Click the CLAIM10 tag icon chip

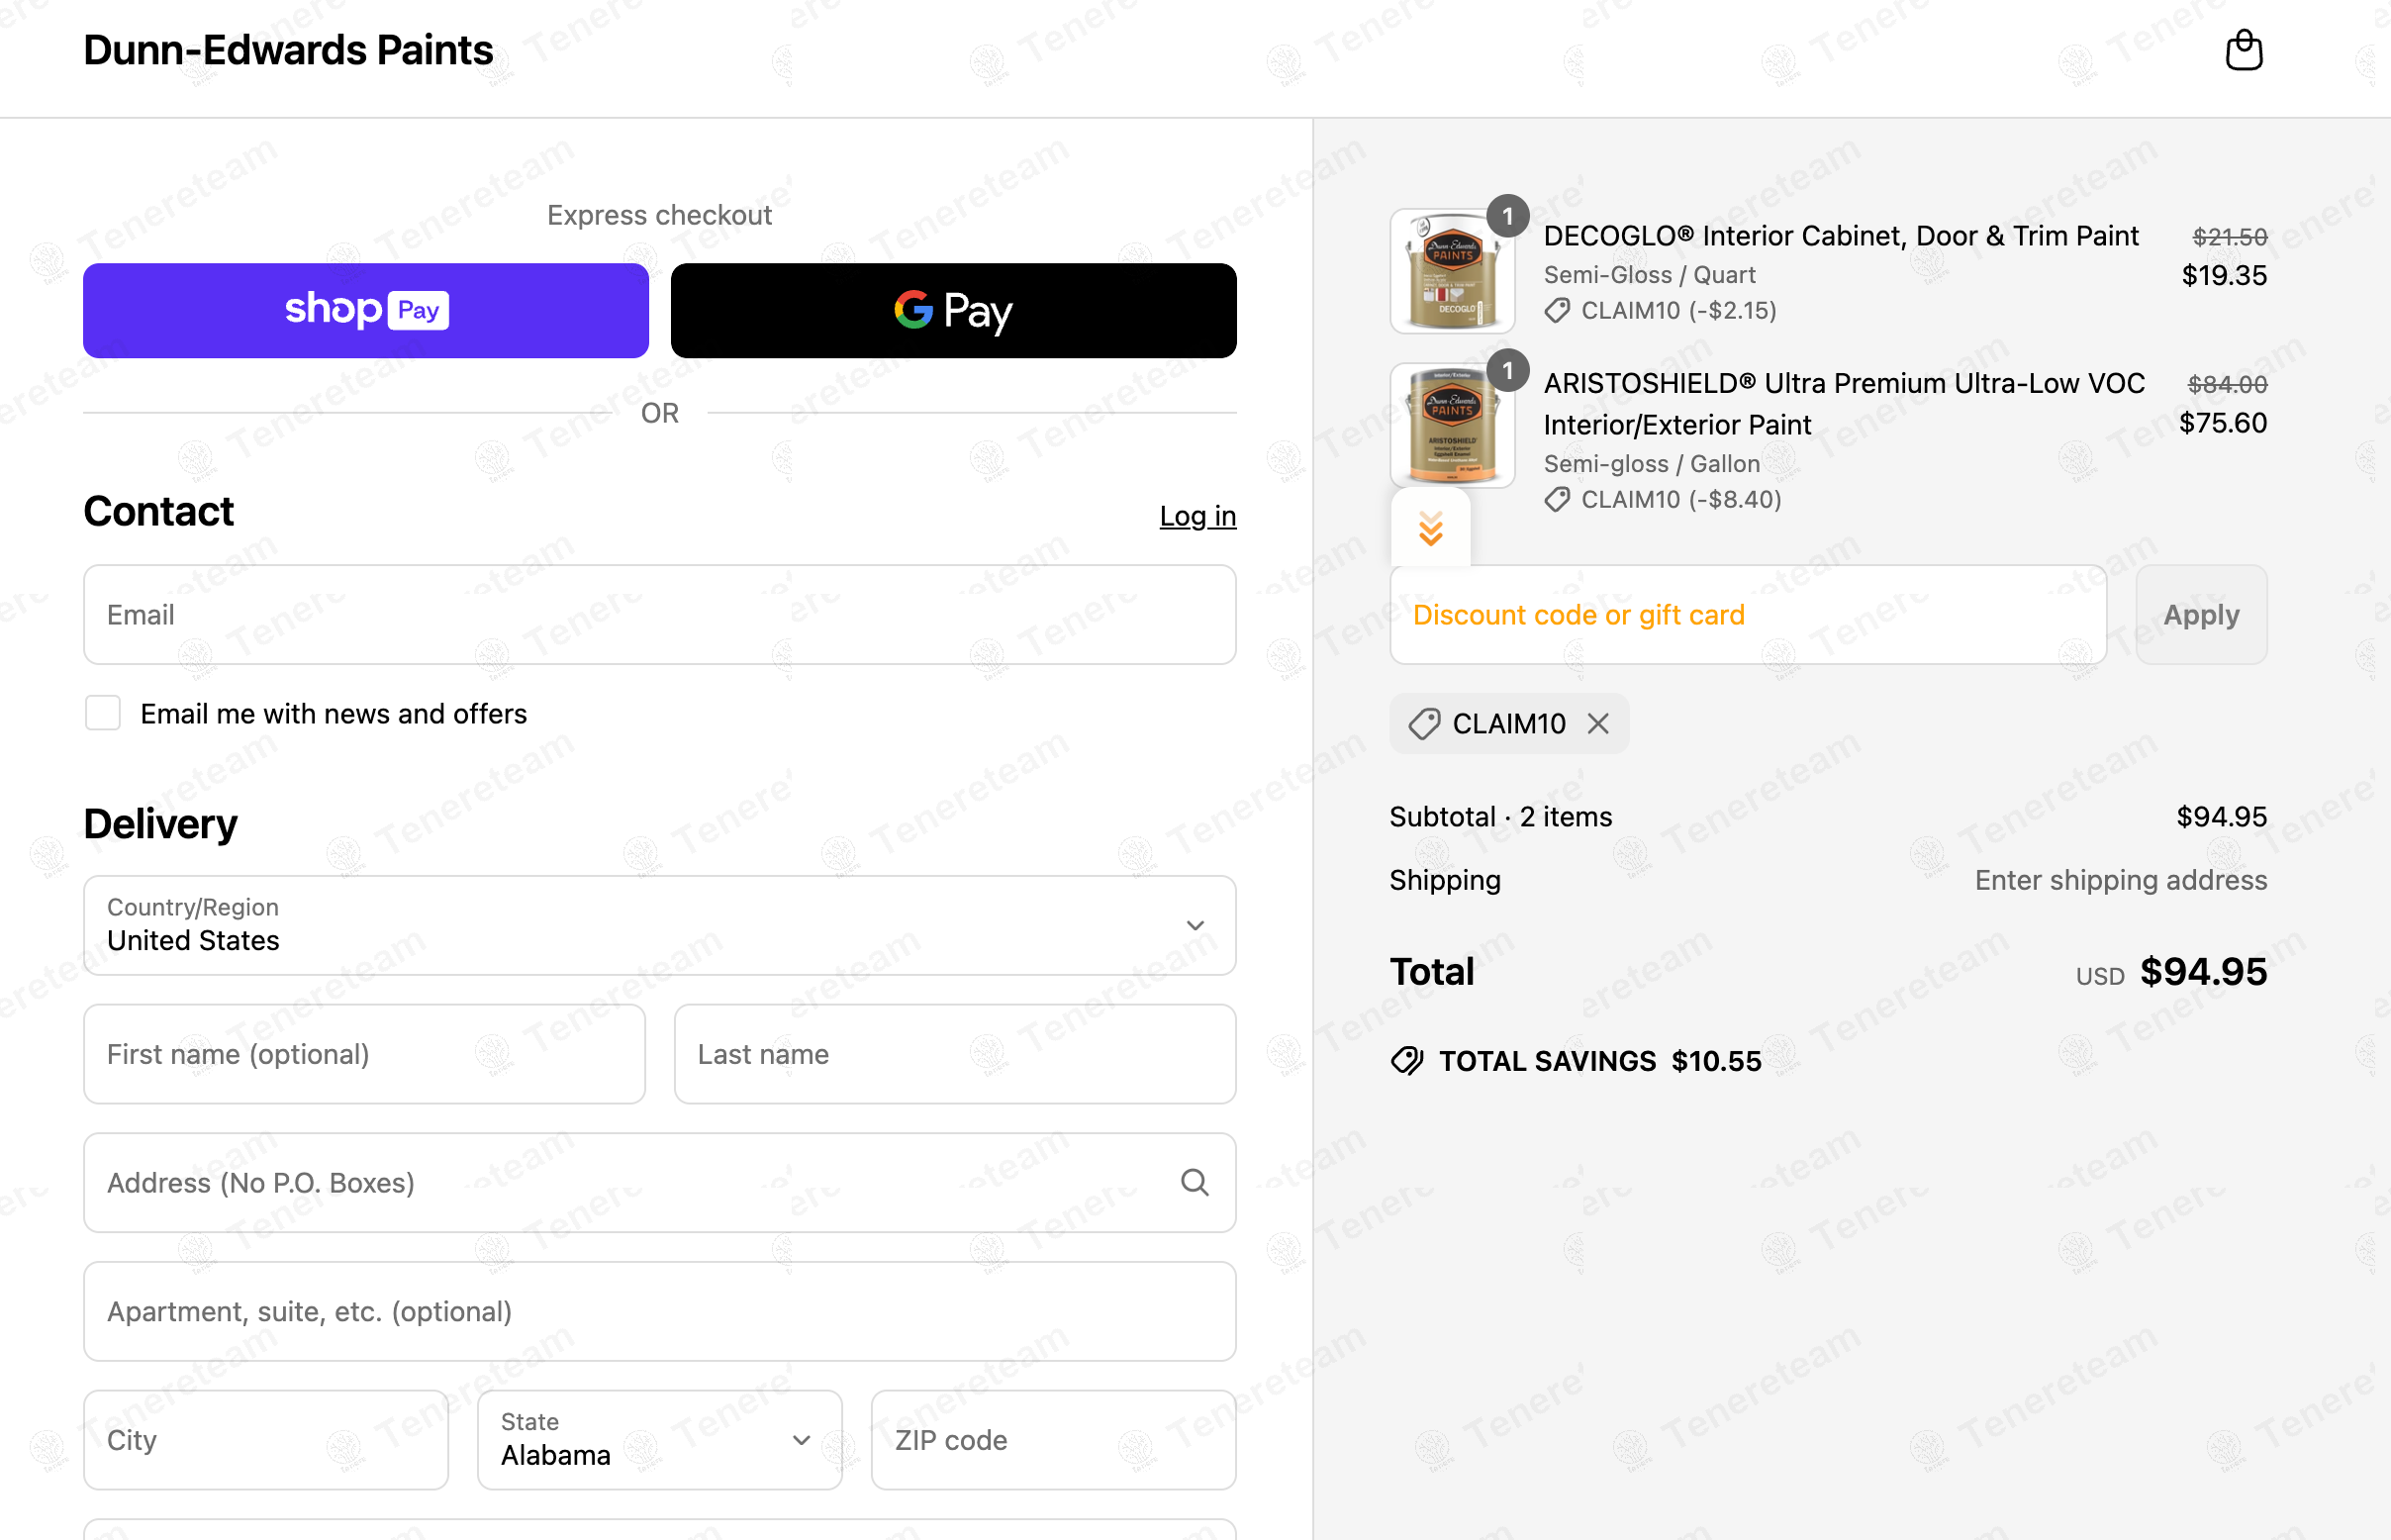(x=1424, y=723)
